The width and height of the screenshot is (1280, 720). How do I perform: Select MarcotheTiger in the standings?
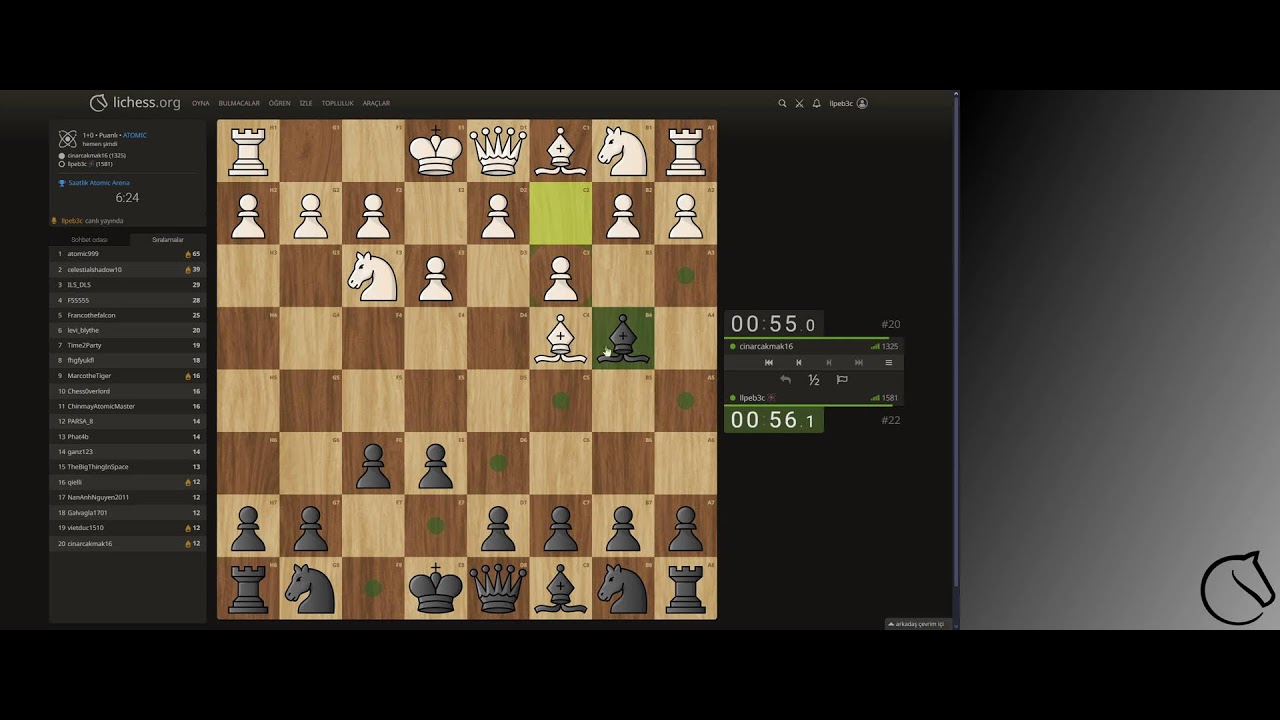pyautogui.click(x=127, y=376)
